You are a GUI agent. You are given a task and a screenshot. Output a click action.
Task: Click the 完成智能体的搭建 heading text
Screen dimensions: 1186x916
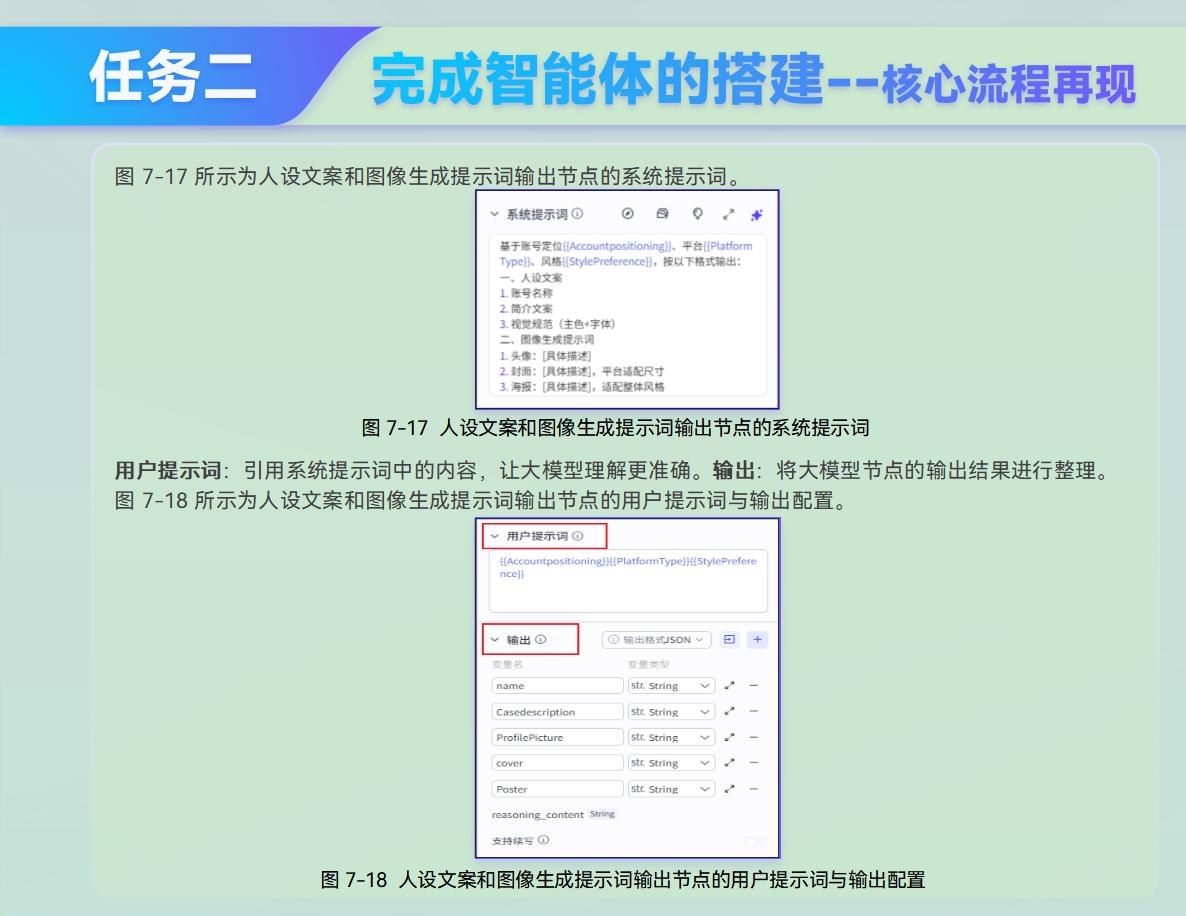[597, 79]
